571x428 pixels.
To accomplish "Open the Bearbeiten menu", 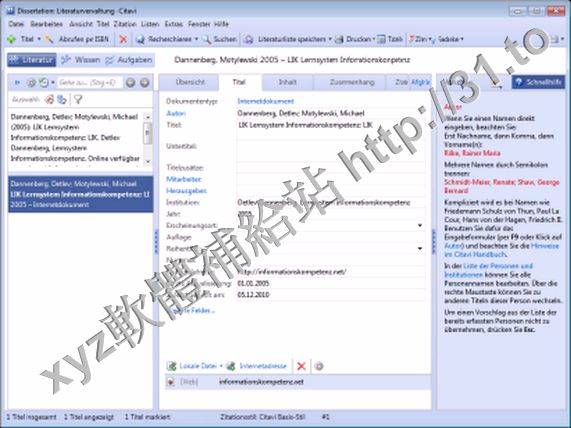I will (x=46, y=24).
